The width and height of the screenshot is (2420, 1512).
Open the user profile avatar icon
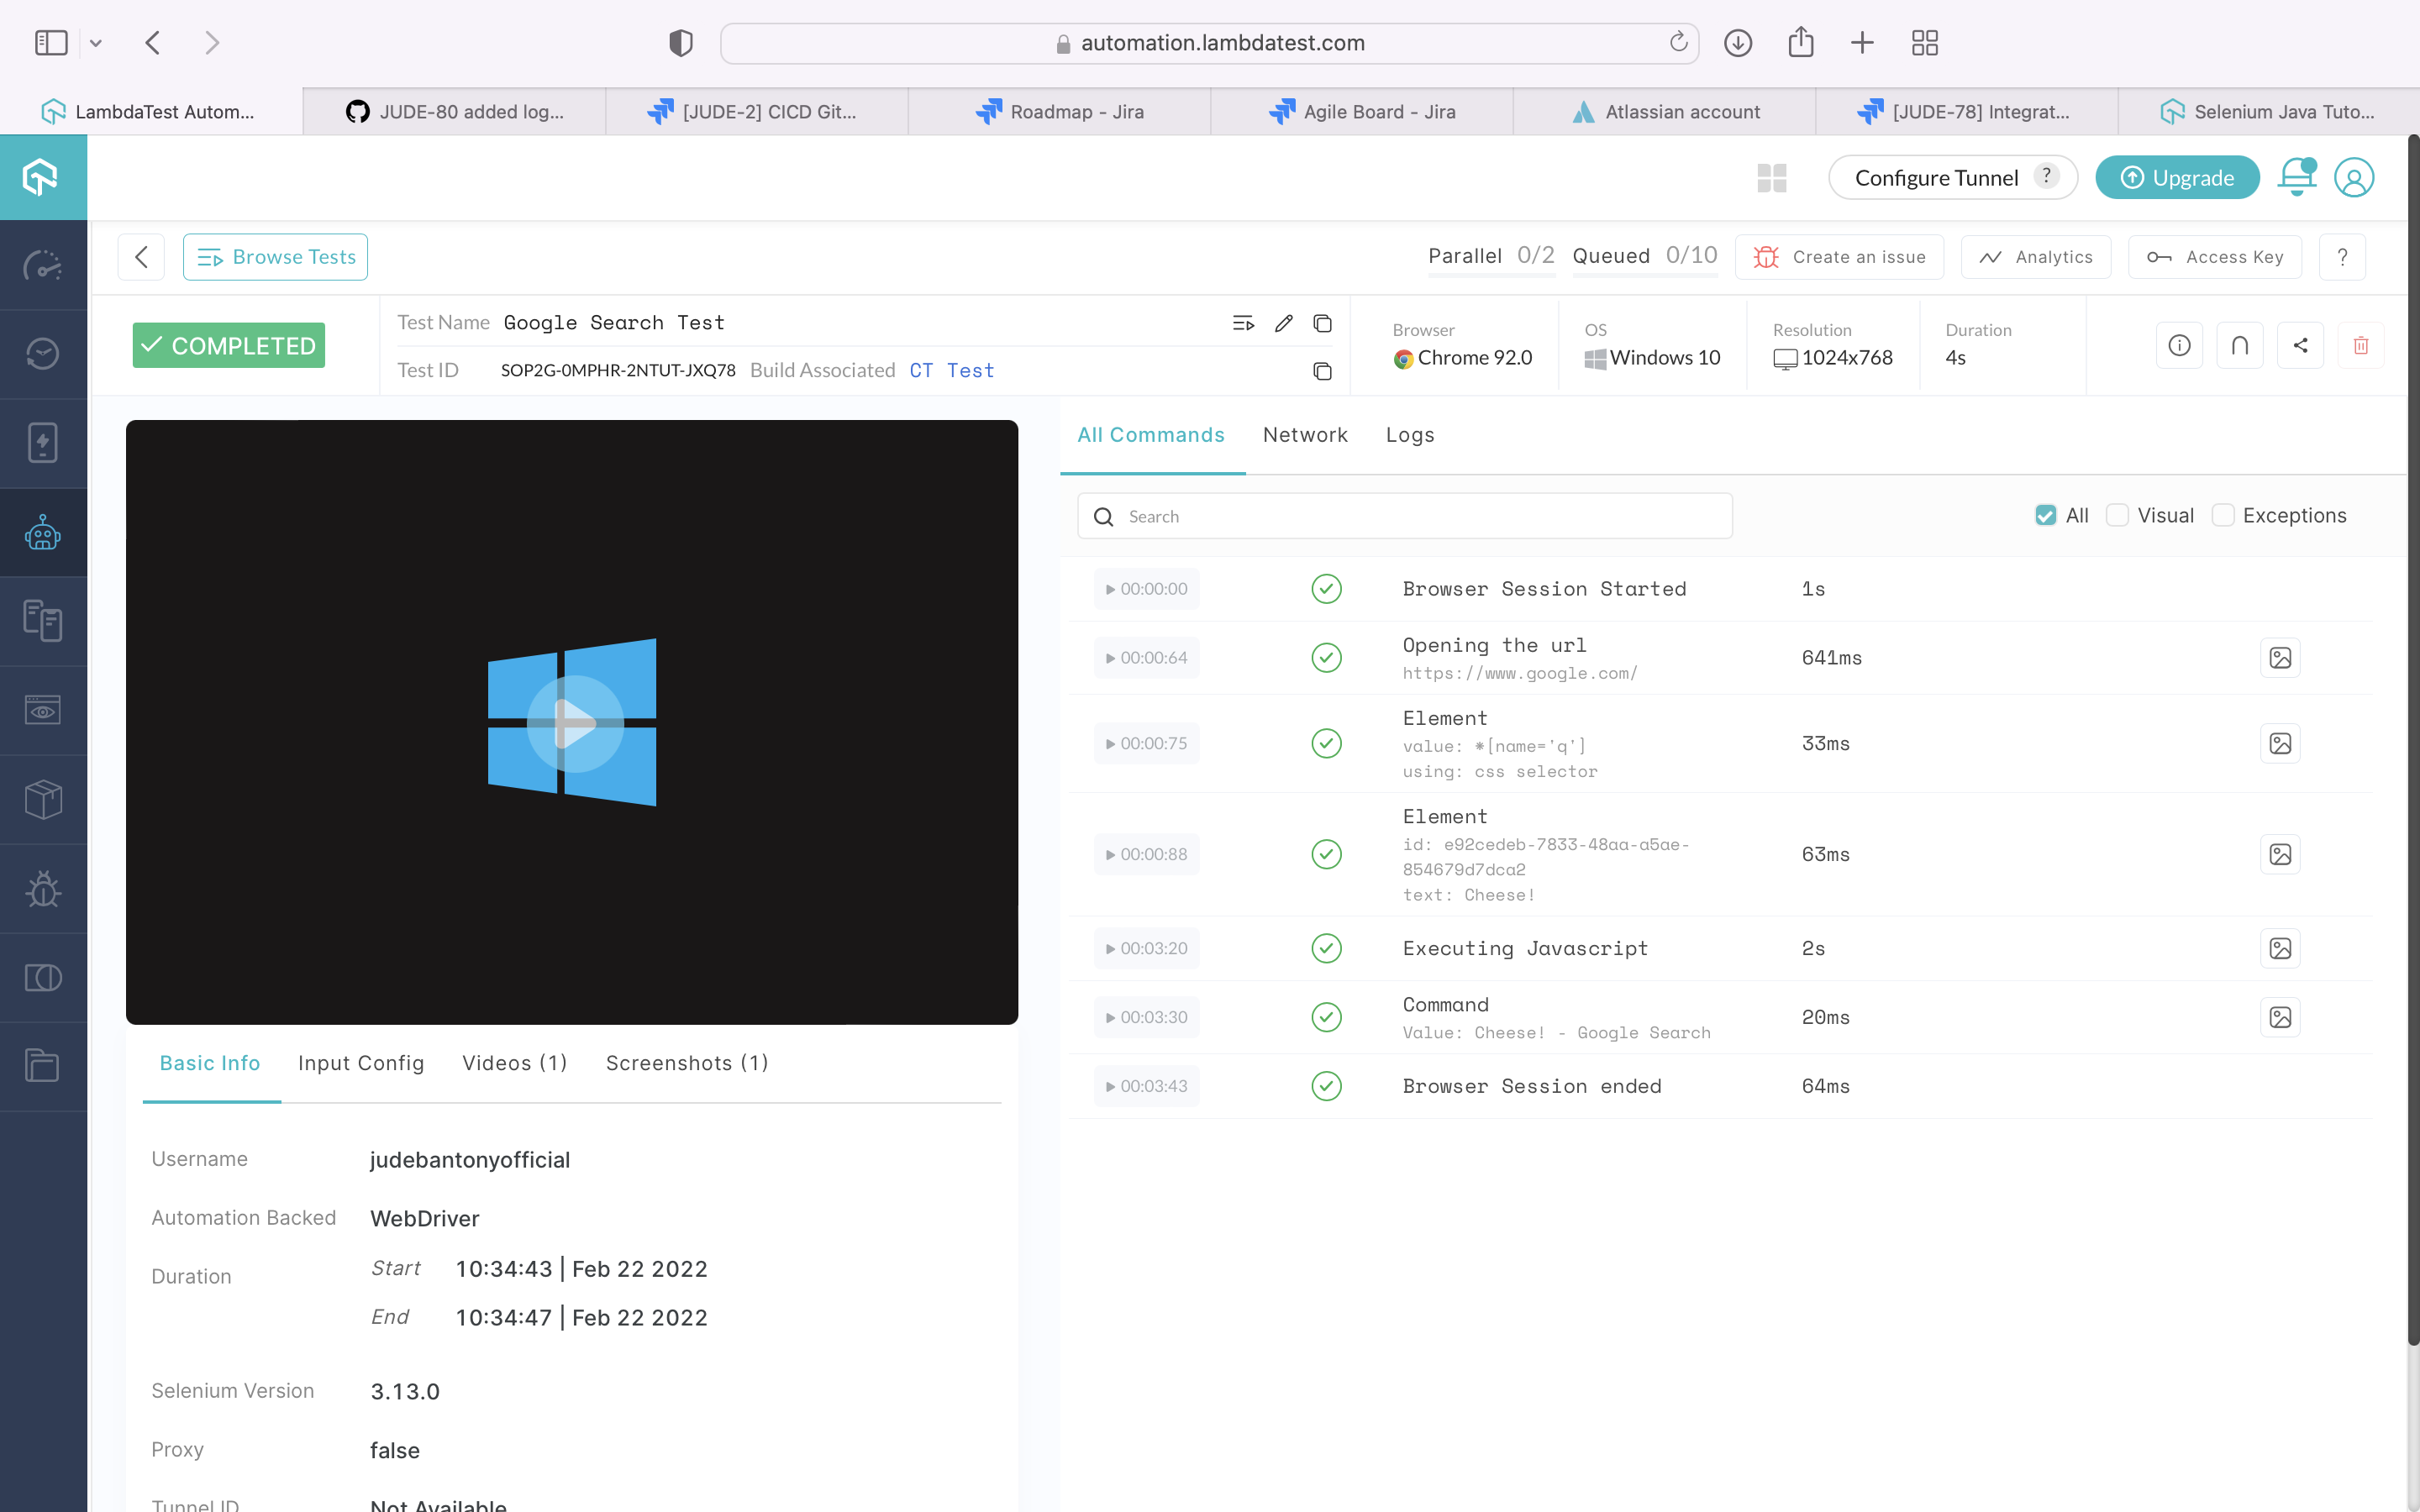coord(2354,177)
